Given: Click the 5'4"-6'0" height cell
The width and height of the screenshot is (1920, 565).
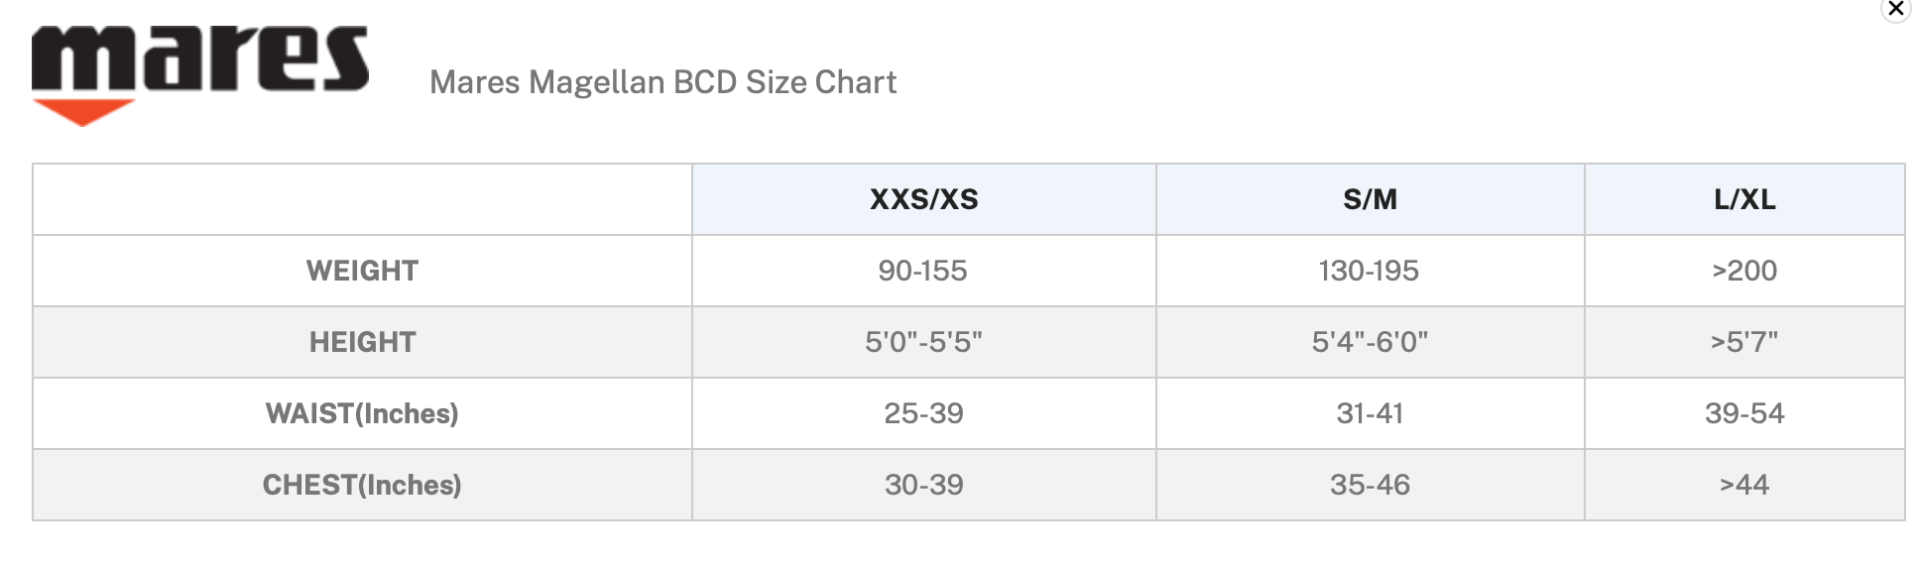Looking at the screenshot, I should coord(1369,342).
